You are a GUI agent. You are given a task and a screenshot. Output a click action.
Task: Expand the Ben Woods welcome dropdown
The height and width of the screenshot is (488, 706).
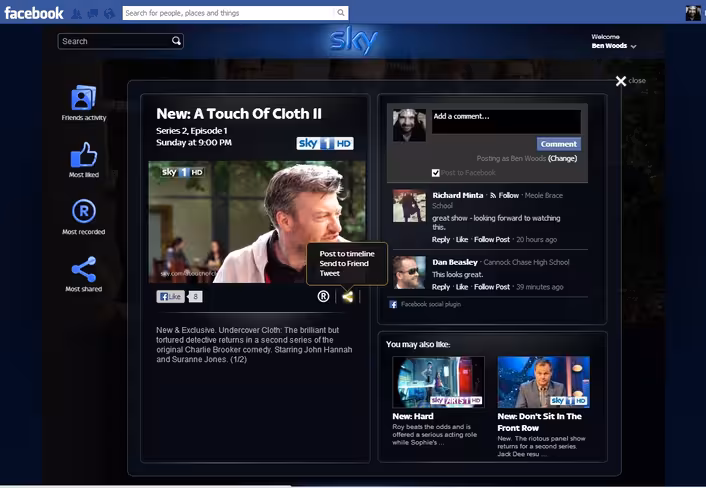(x=634, y=46)
